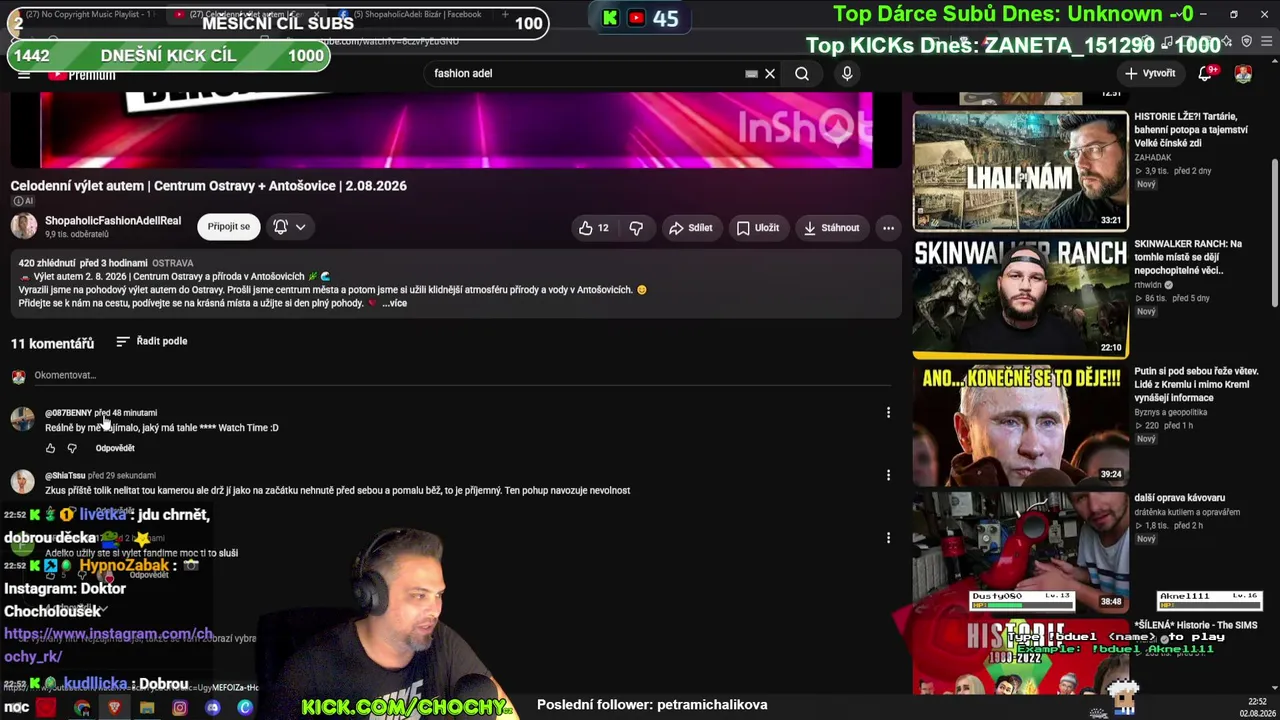Open Brave browser from the taskbar
The image size is (1280, 720).
[114, 708]
